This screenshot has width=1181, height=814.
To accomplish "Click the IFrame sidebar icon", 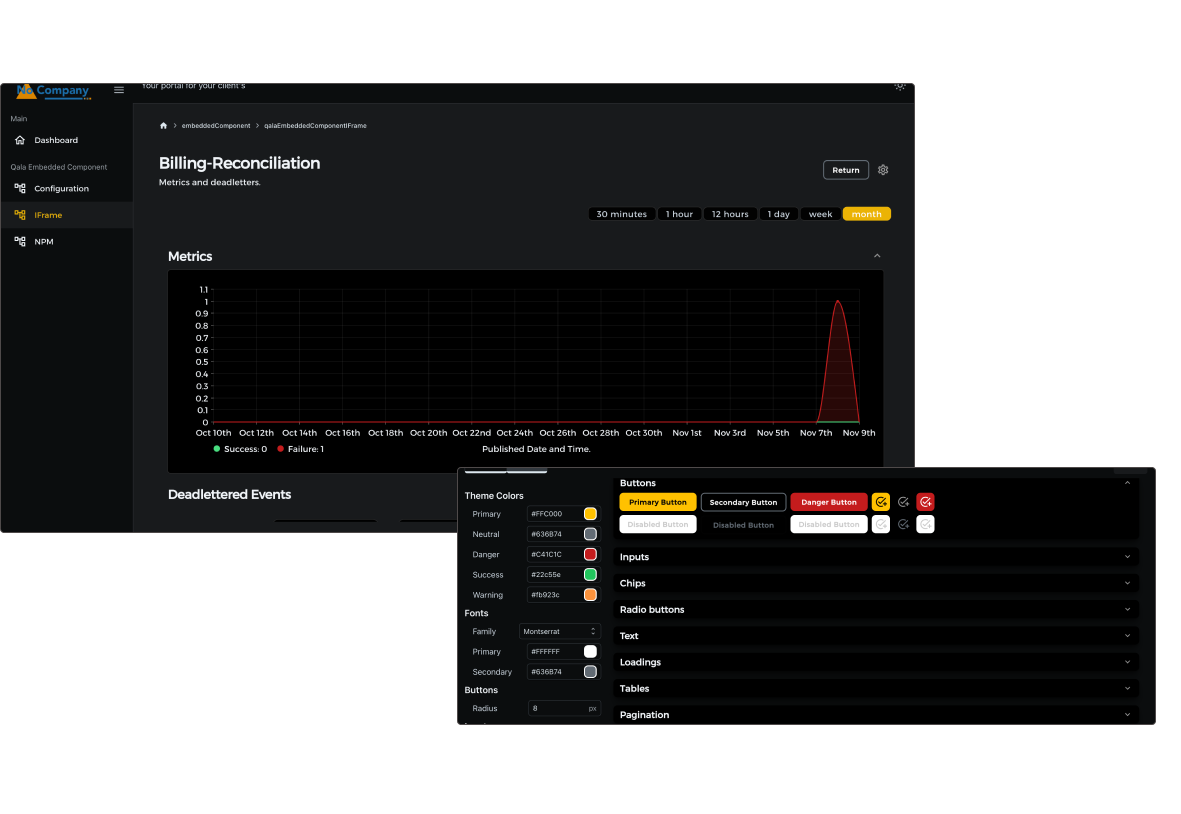I will [20, 215].
